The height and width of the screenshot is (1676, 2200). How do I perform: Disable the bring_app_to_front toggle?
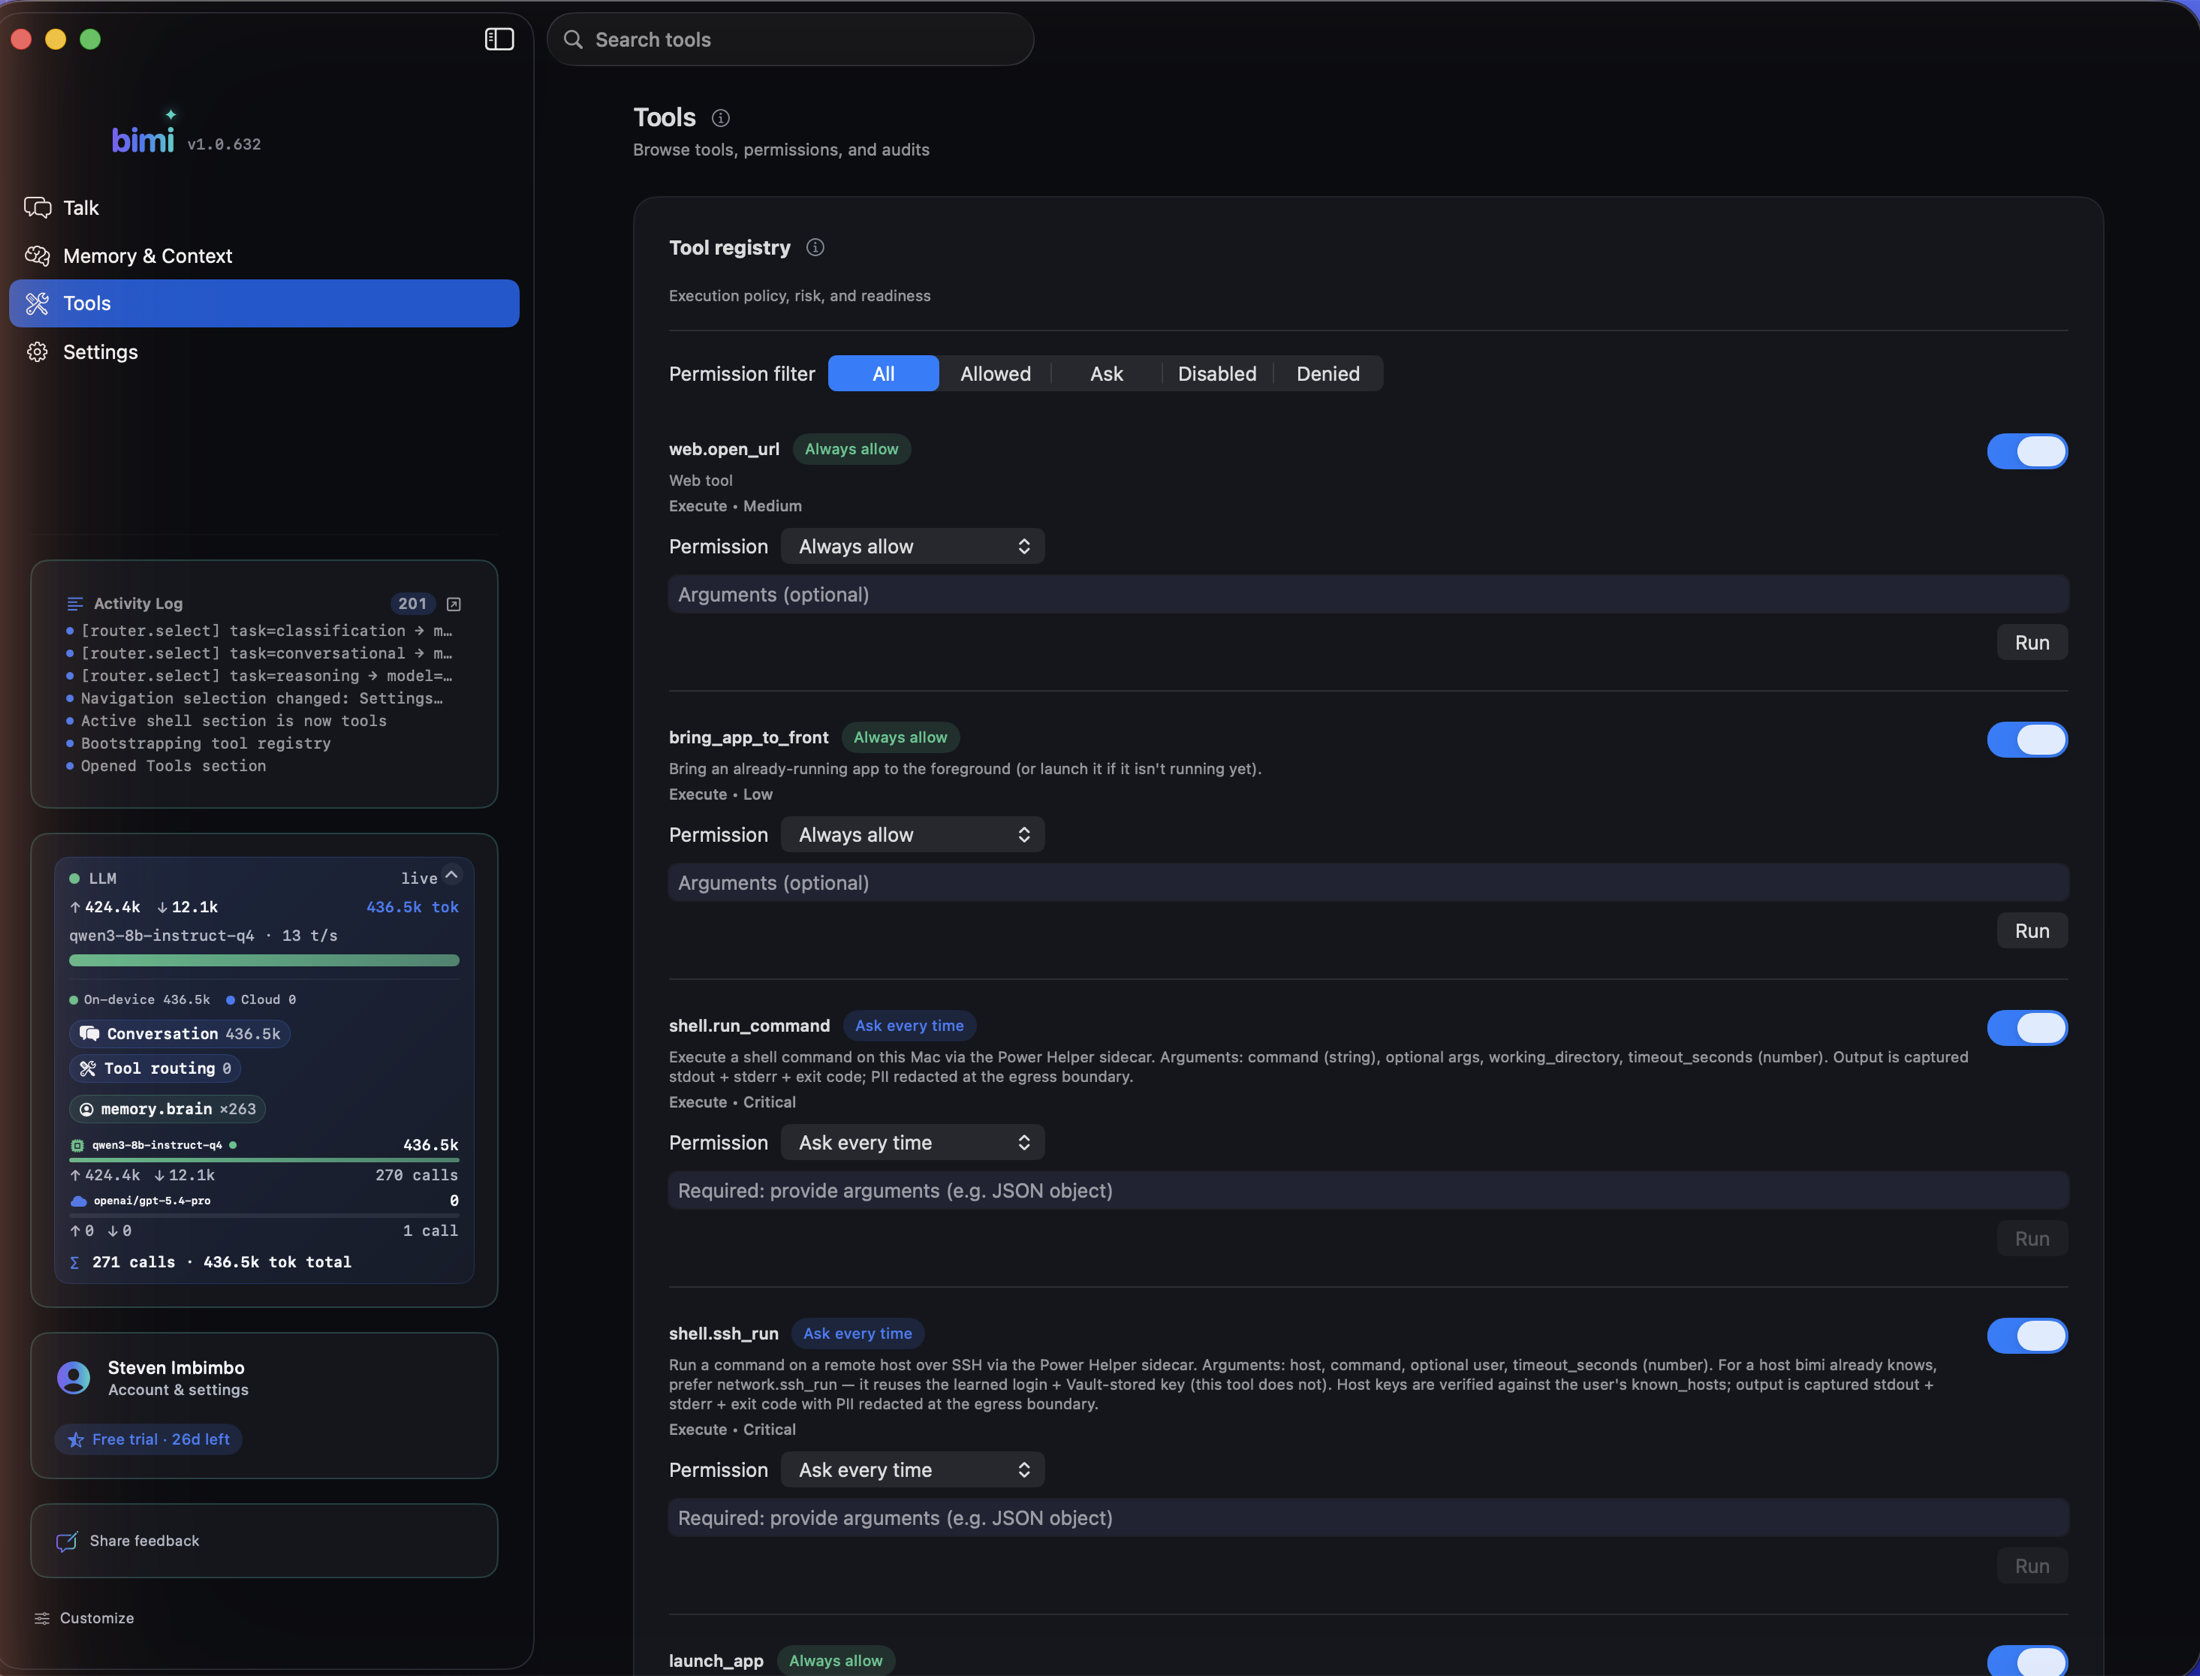[x=2027, y=739]
